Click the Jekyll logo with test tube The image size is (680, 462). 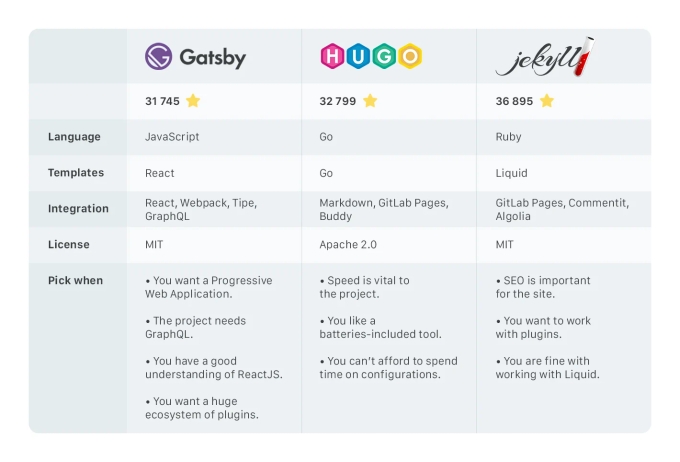[545, 57]
